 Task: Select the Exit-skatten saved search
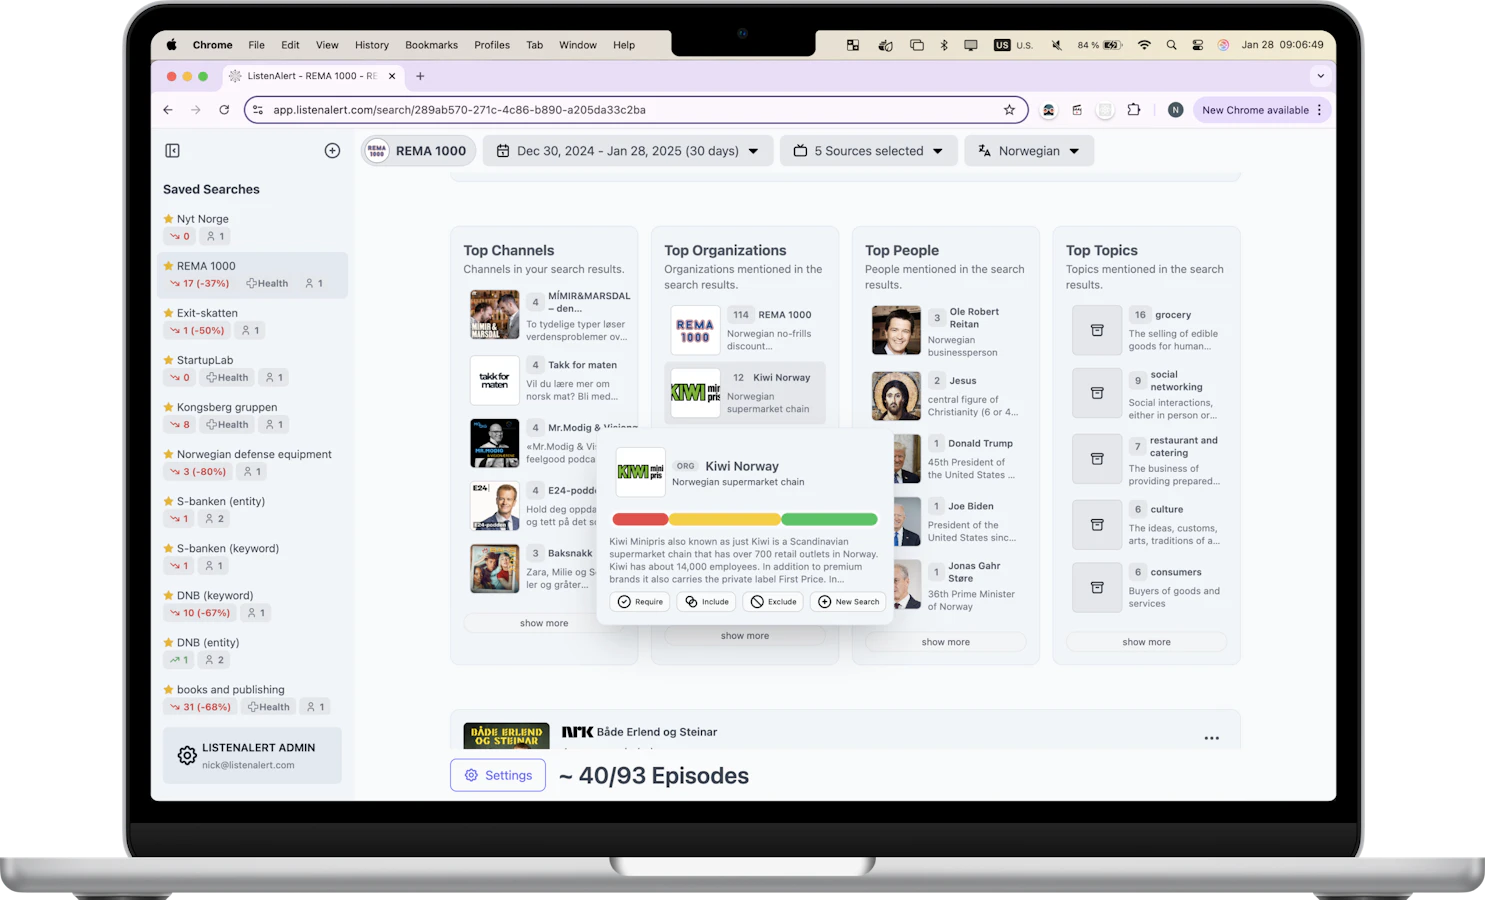tap(253, 322)
